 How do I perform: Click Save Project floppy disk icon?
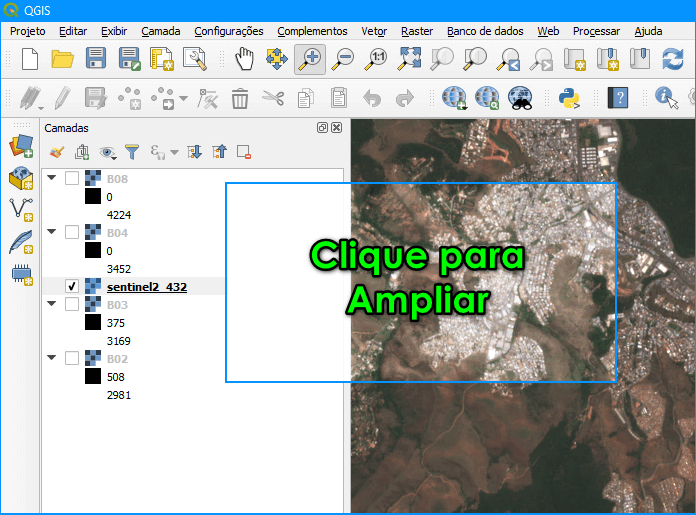pos(96,59)
